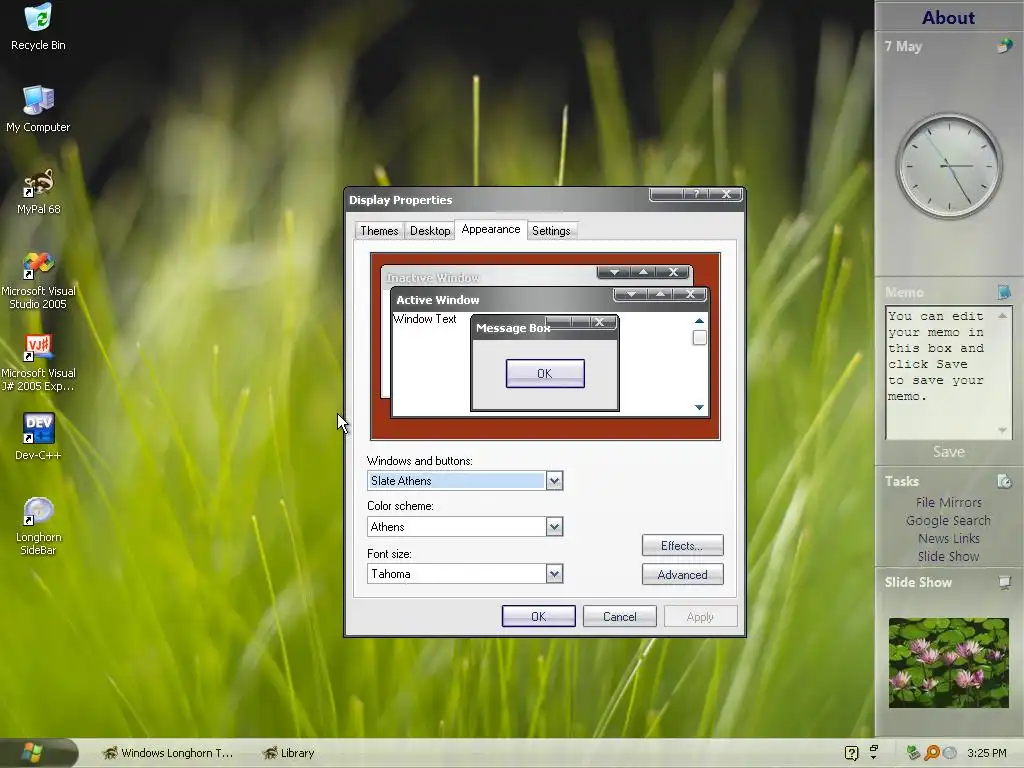1024x768 pixels.
Task: Click the sidebar analog clock
Action: pyautogui.click(x=949, y=166)
